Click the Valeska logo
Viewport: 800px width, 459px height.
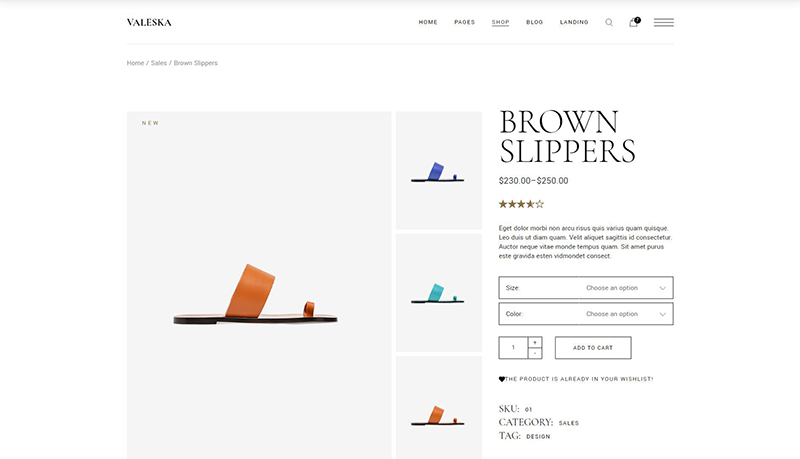click(149, 22)
